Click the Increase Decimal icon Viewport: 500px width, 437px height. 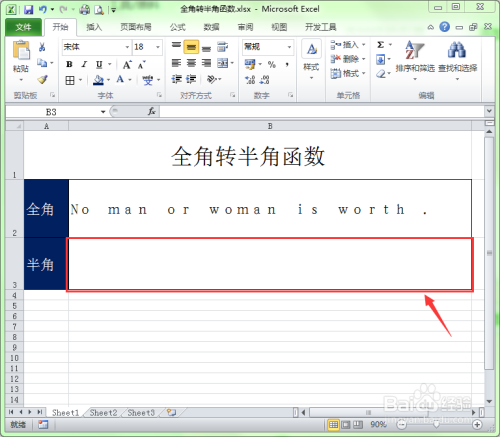[x=250, y=80]
